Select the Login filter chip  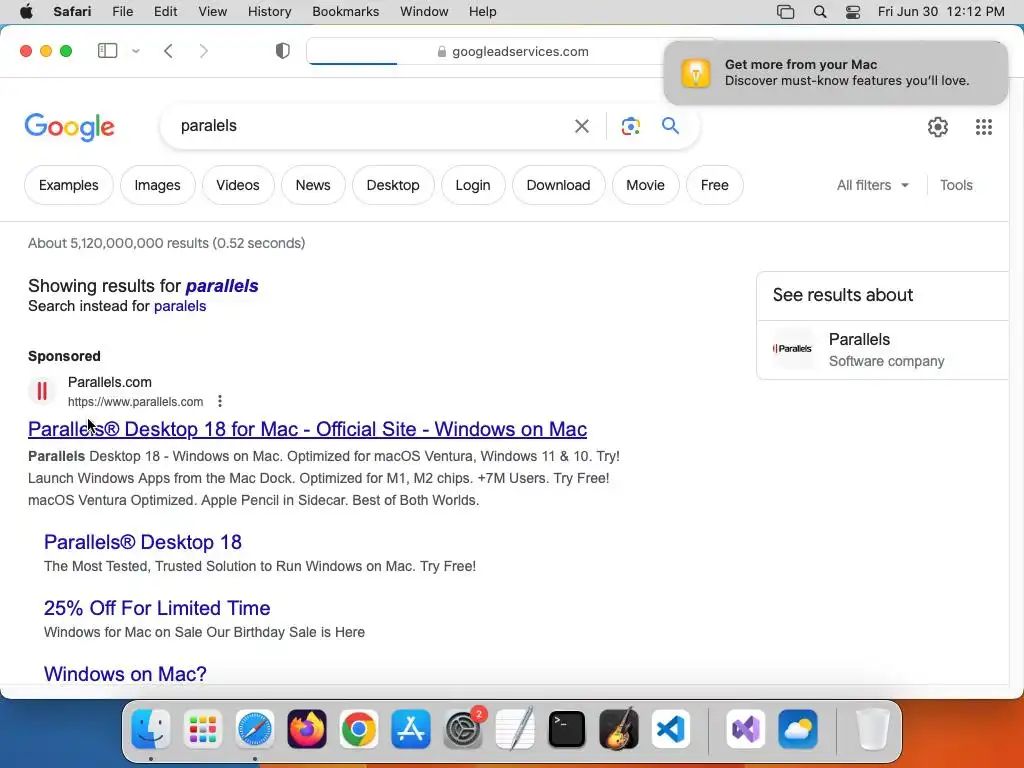tap(473, 185)
